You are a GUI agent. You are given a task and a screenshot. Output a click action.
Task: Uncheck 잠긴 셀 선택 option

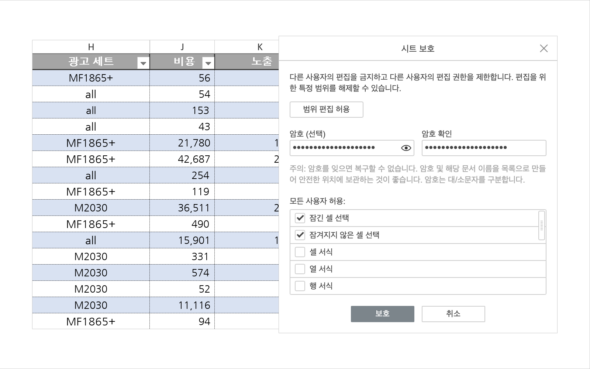pyautogui.click(x=300, y=218)
